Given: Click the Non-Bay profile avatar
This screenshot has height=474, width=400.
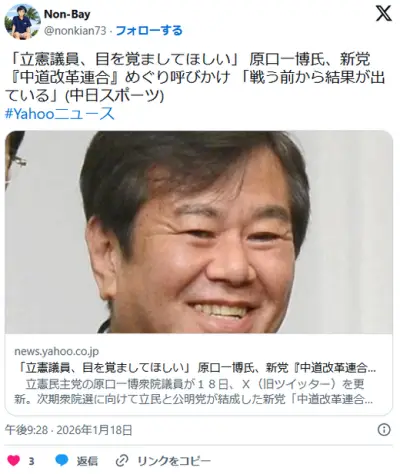Looking at the screenshot, I should [x=22, y=22].
